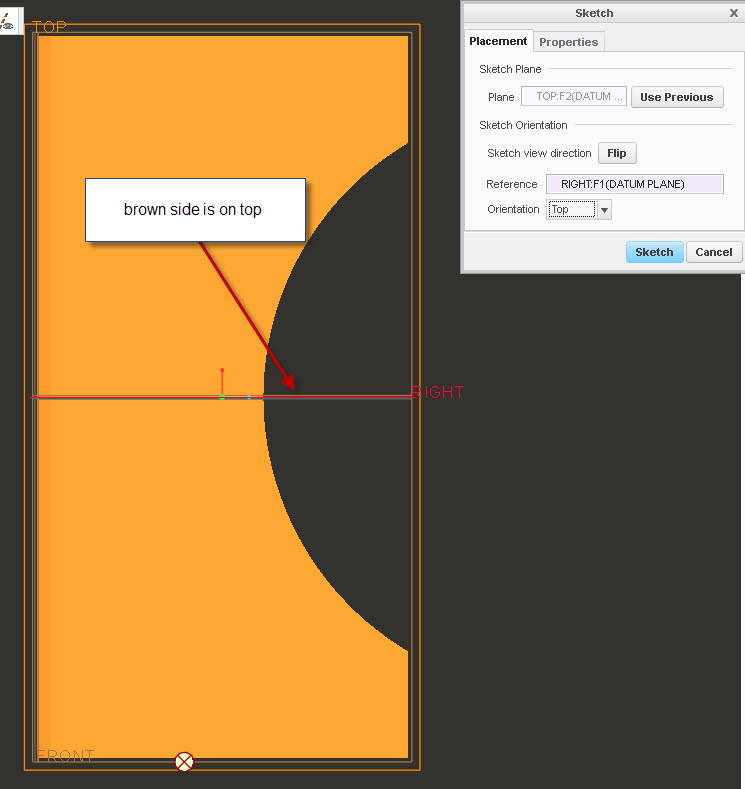The image size is (745, 789).
Task: Open the Properties tab
Action: [568, 42]
